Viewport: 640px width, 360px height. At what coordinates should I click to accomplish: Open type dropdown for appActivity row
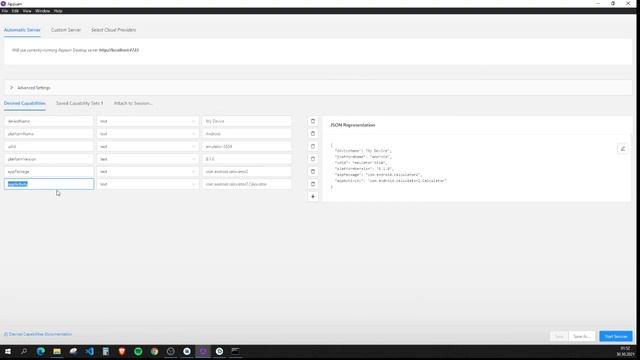[x=147, y=184]
